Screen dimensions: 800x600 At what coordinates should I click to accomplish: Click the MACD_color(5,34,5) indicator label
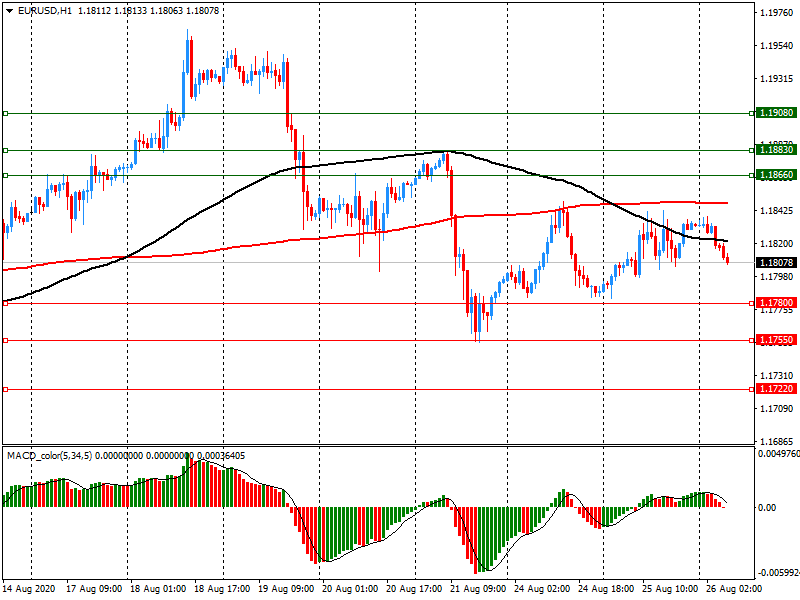49,456
